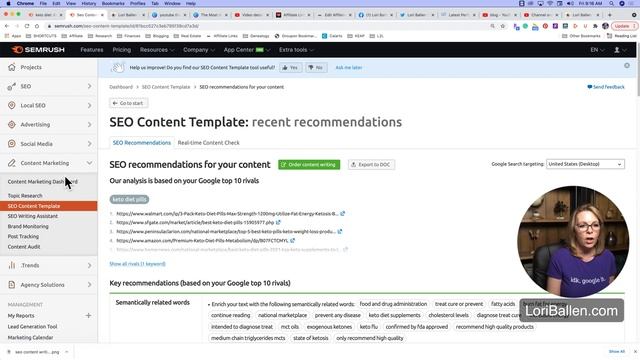Click Go to start button
The width and height of the screenshot is (640, 360).
click(x=128, y=103)
